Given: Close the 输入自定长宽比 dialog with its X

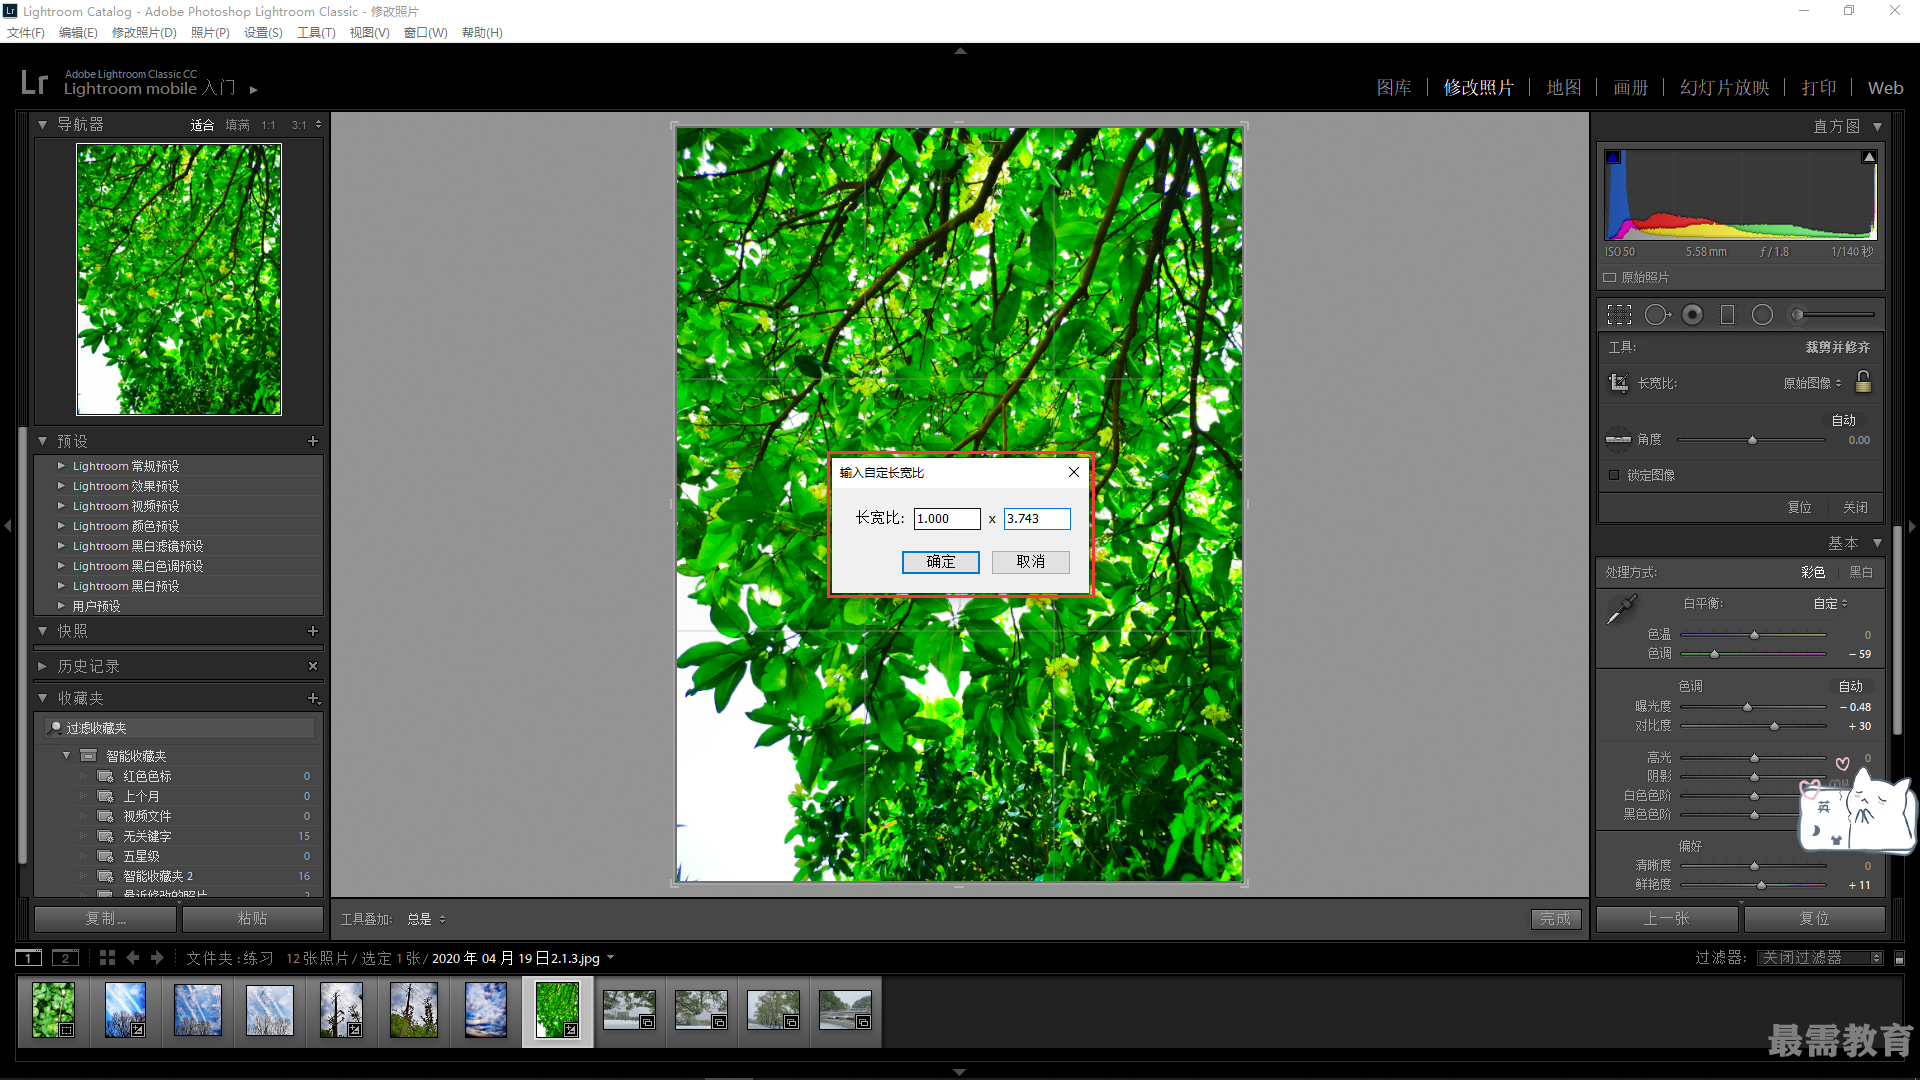Looking at the screenshot, I should [1073, 472].
